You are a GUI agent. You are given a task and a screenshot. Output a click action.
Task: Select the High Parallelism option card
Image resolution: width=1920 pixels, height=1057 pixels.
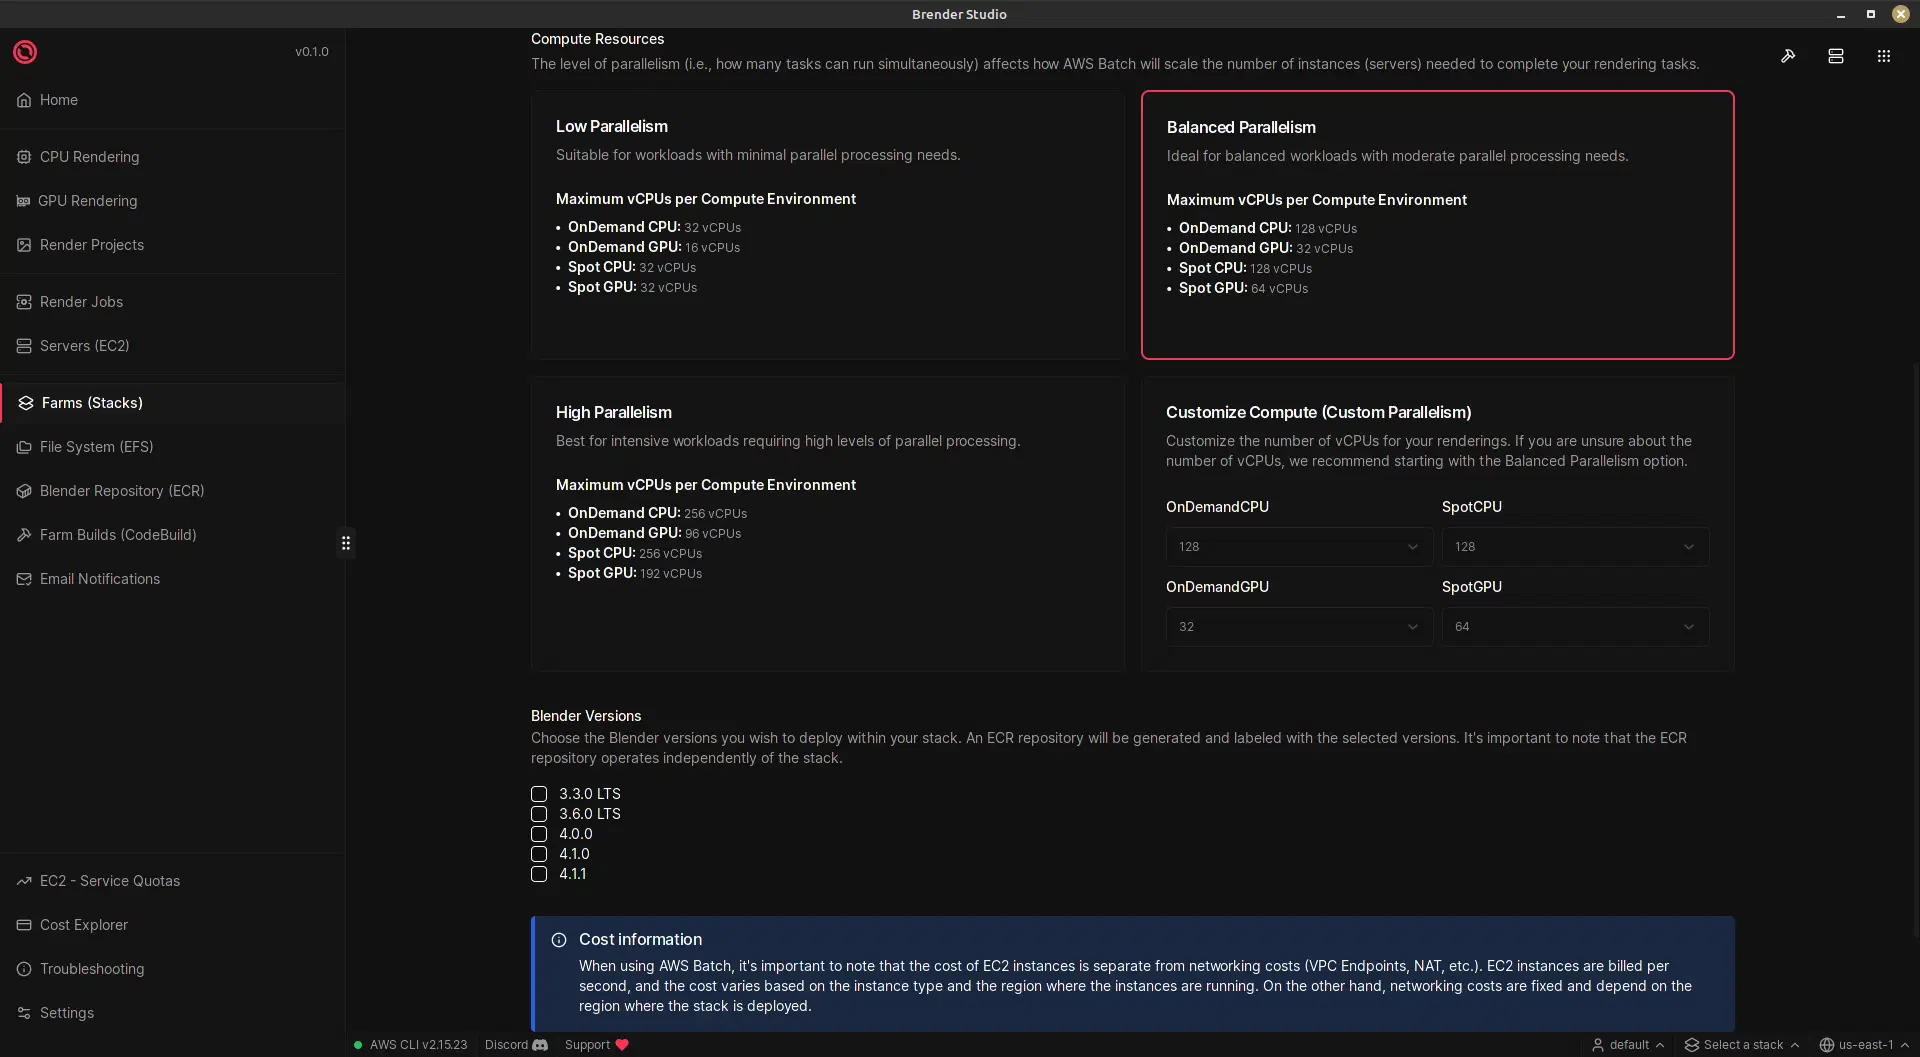point(827,523)
